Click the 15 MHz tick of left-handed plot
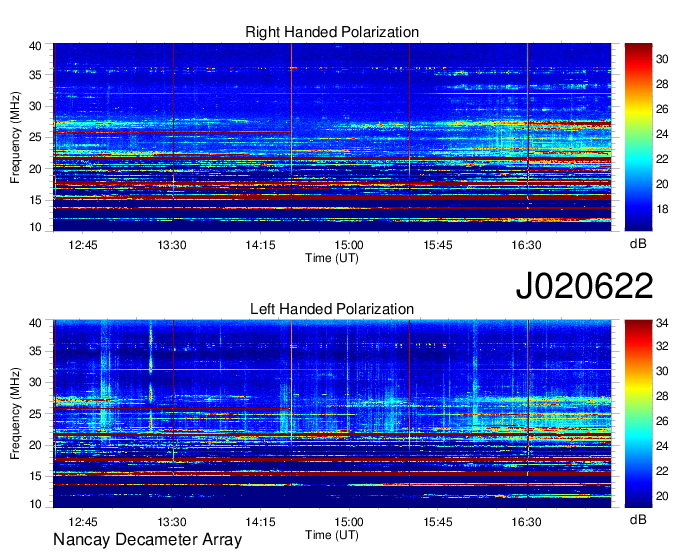This screenshot has width=680, height=552. pos(36,476)
